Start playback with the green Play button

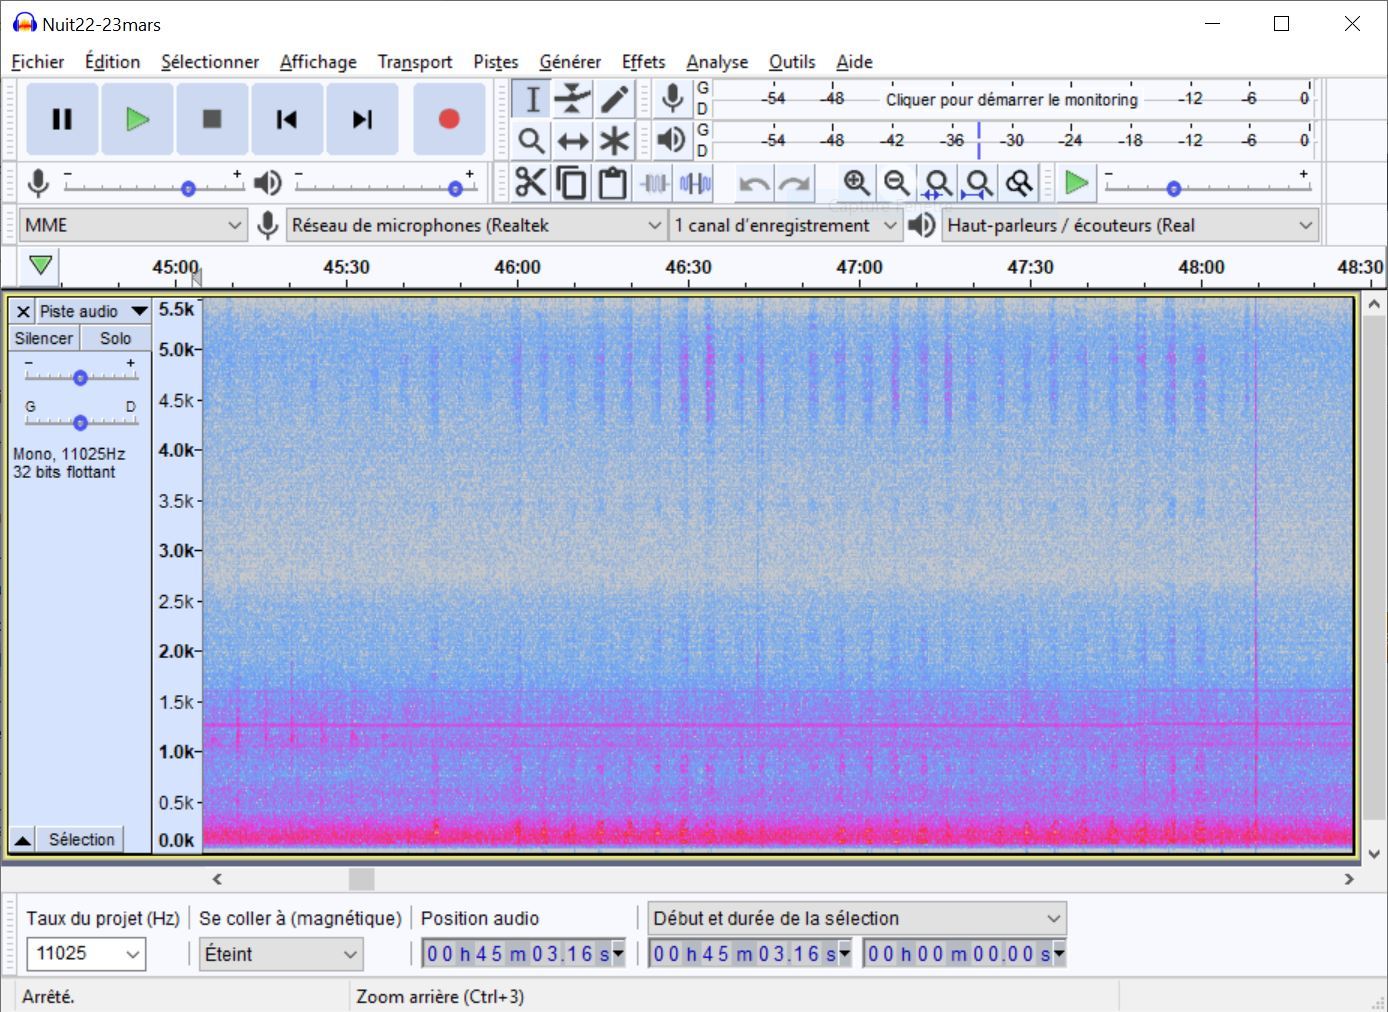pos(137,119)
